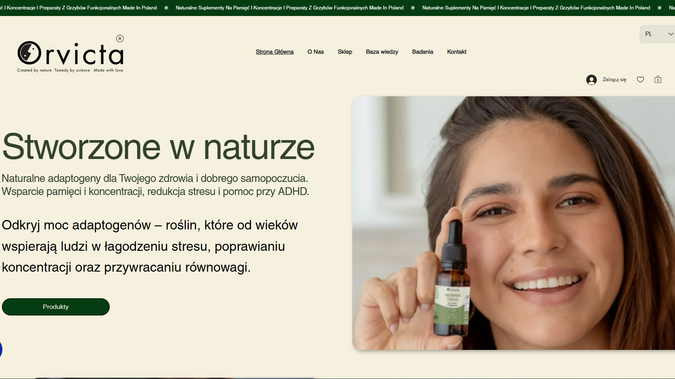The width and height of the screenshot is (675, 379).
Task: Open the O Nas menu item
Action: click(x=316, y=52)
